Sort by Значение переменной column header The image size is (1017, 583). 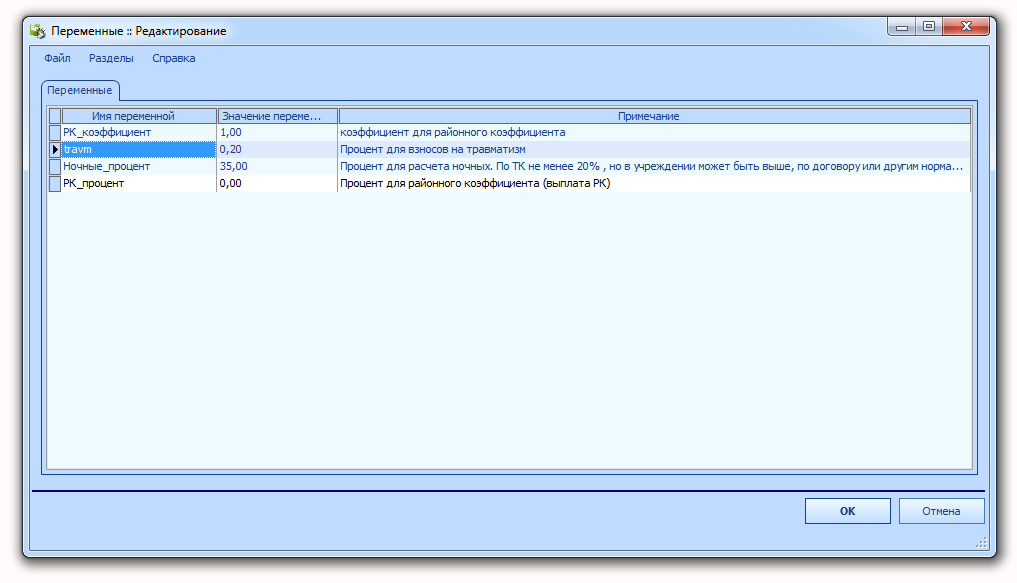click(277, 116)
